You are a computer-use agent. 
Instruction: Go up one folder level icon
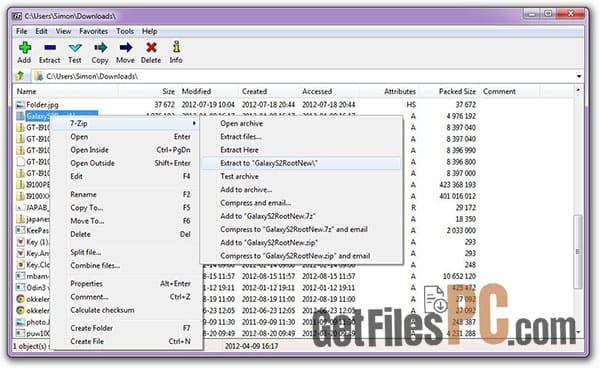click(20, 76)
